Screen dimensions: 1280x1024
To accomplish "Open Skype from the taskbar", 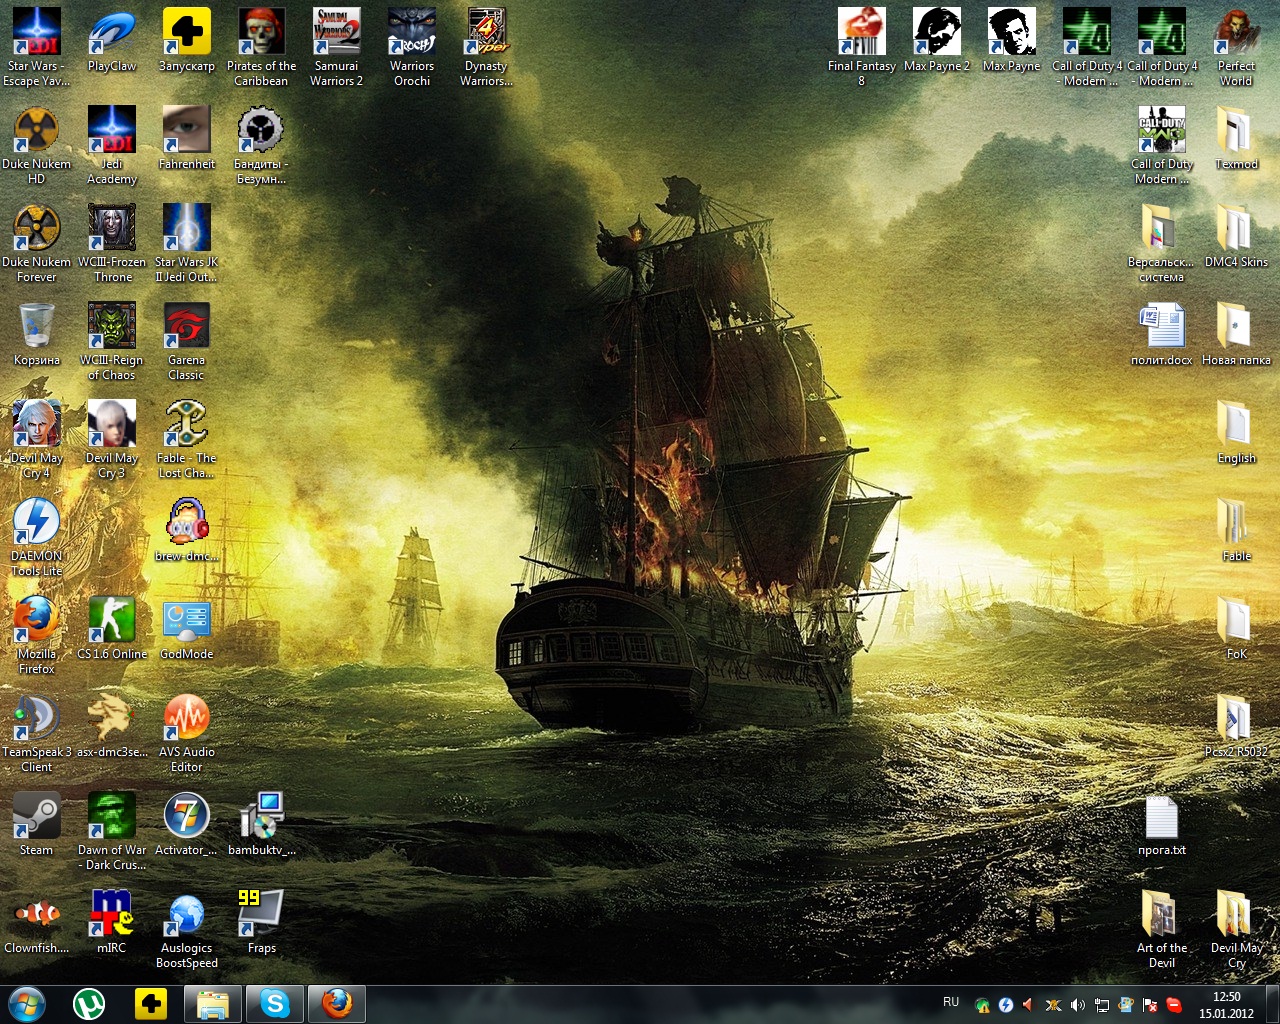I will click(275, 1003).
